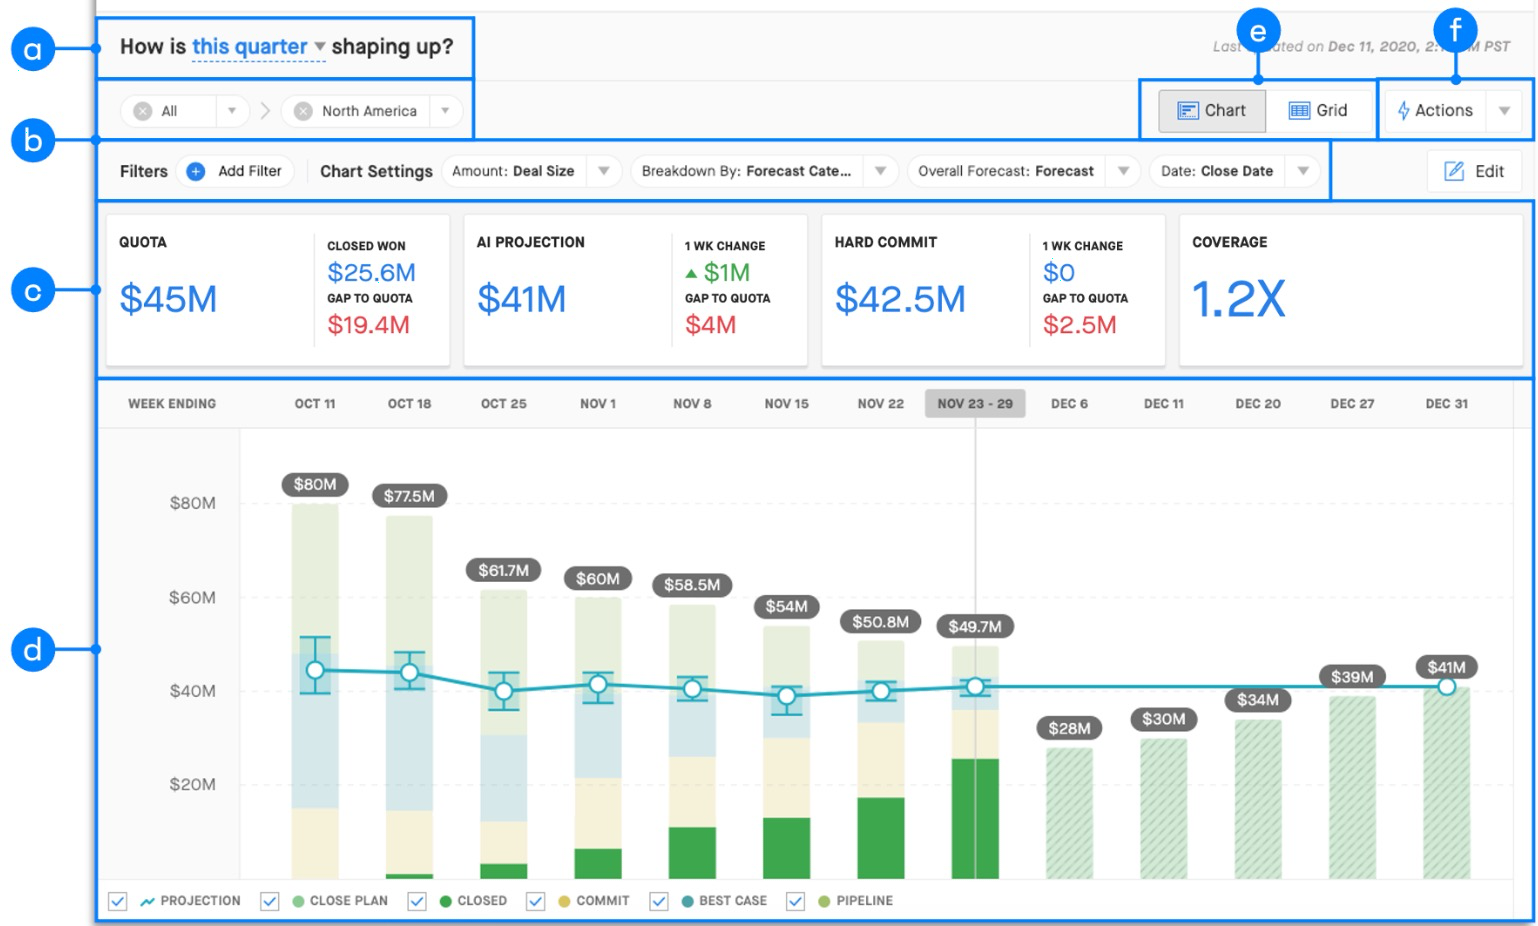The width and height of the screenshot is (1538, 926).
Task: Select the DEC 31 week column header
Action: [x=1447, y=404]
